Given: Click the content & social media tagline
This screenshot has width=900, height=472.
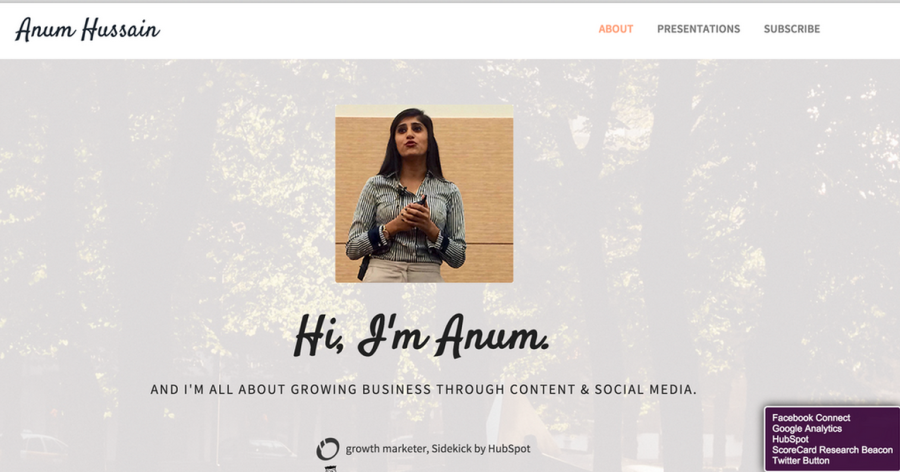Looking at the screenshot, I should click(x=424, y=389).
